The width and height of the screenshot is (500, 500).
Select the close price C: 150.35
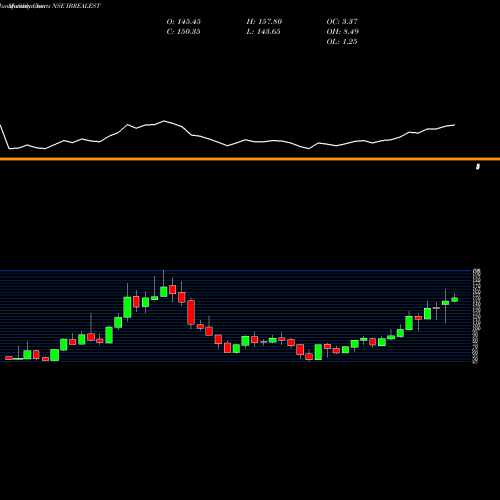184,32
